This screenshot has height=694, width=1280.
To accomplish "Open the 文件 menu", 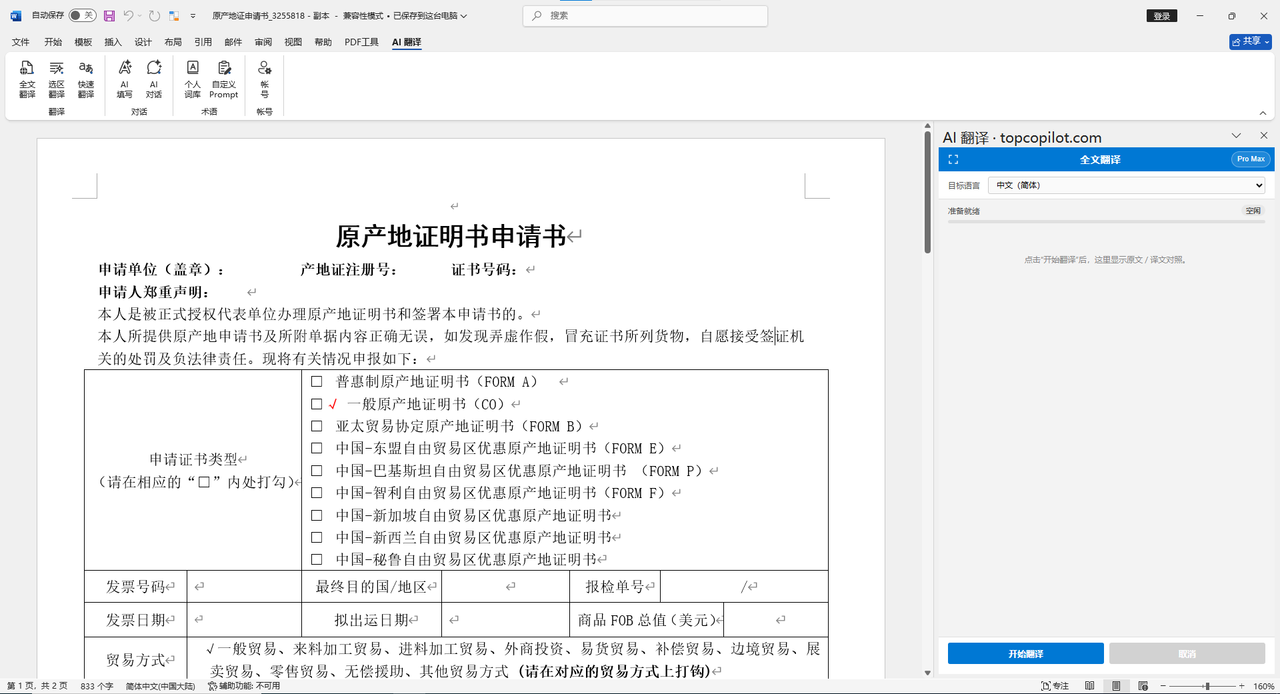I will pyautogui.click(x=20, y=42).
